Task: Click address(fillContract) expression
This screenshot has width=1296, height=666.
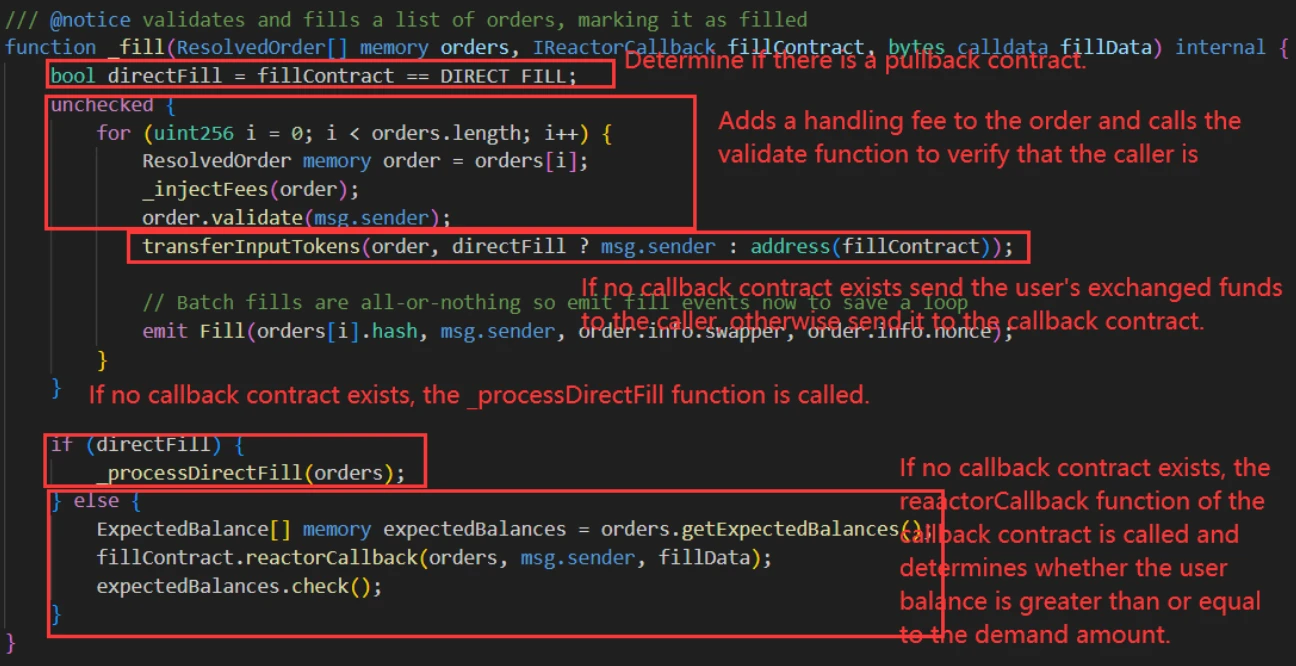Action: point(872,246)
